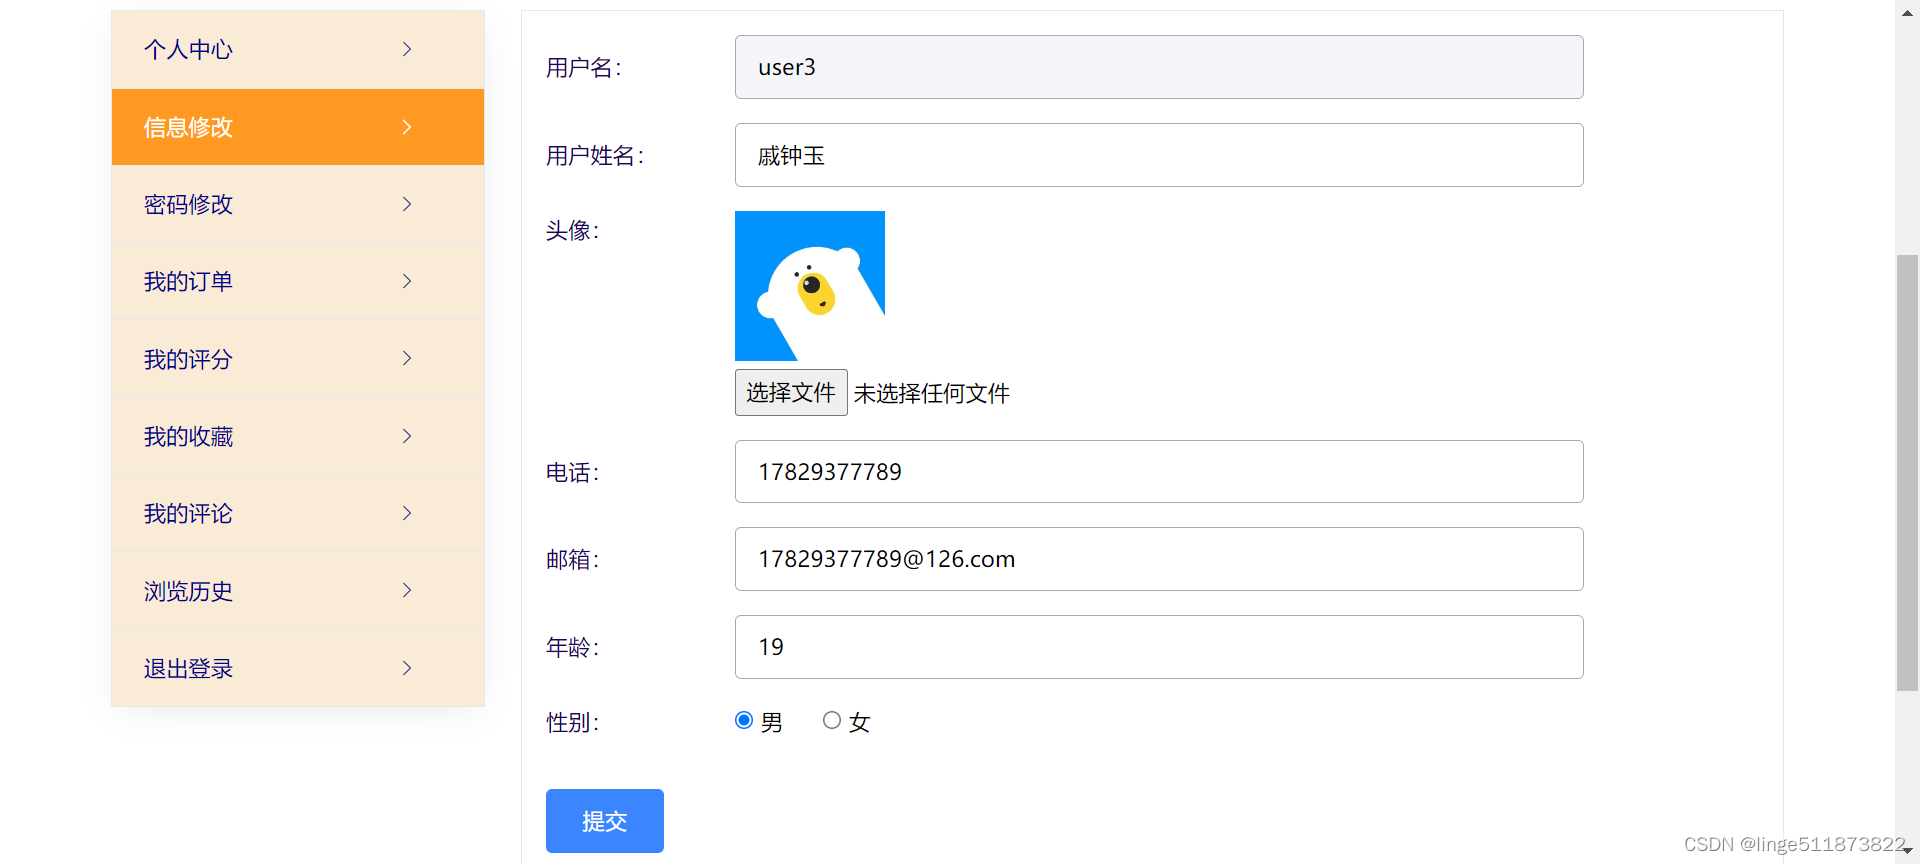Screen dimensions: 1920x864
Task: Click the chevron arrow next to 浏览历史
Action: click(407, 590)
